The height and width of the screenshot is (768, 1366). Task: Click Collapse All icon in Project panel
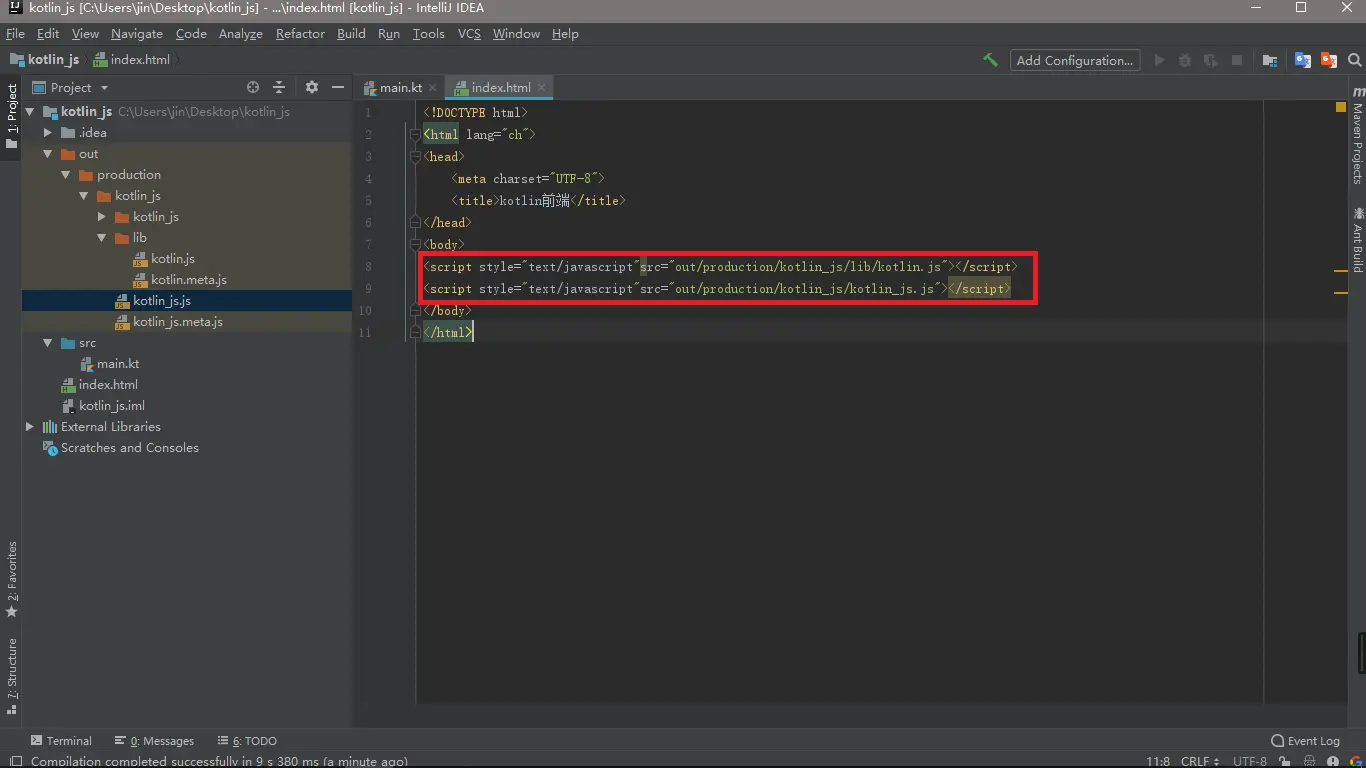pos(279,87)
